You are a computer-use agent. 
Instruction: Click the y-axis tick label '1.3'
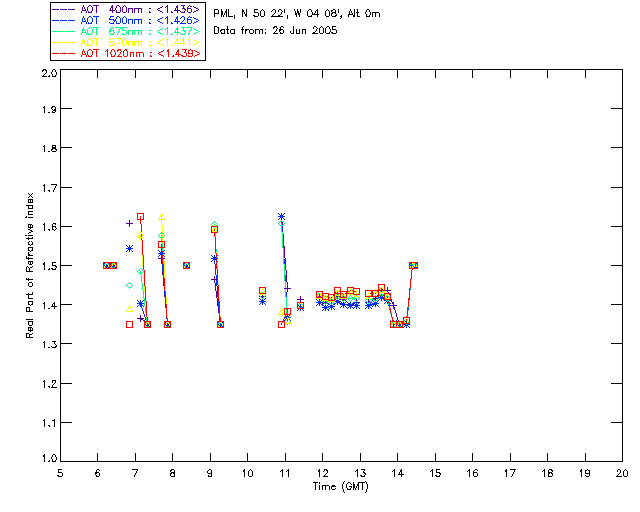click(49, 344)
